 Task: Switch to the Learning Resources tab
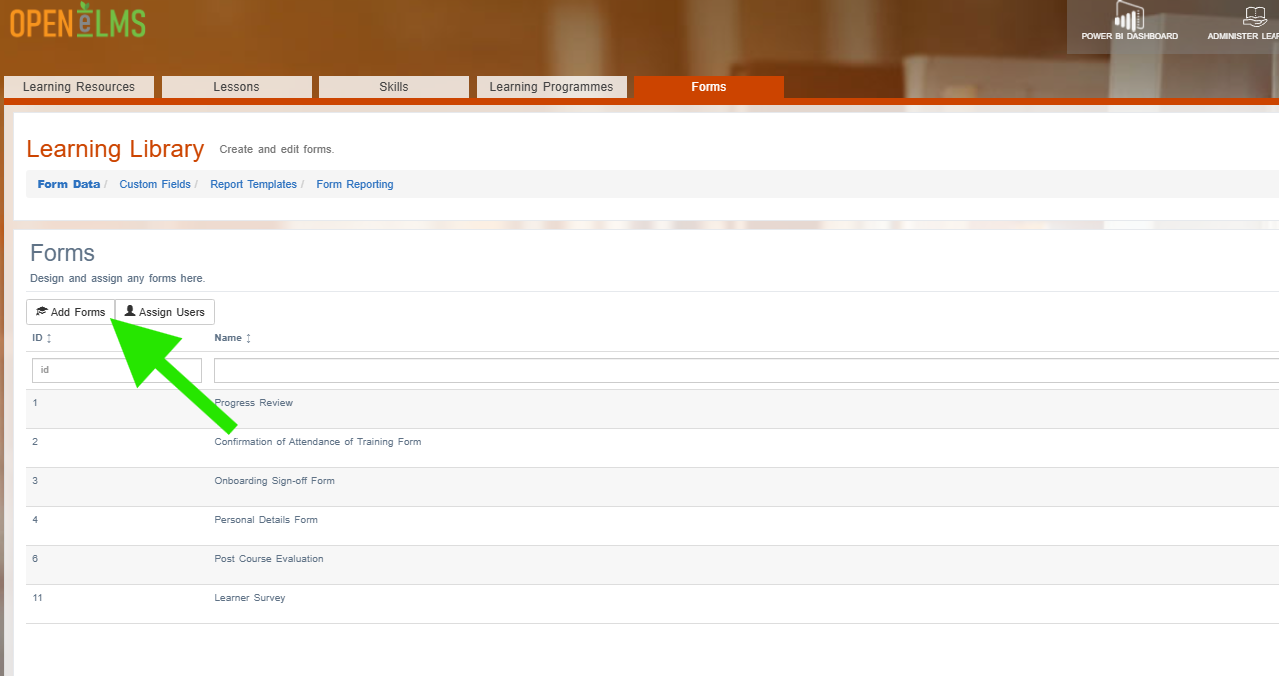79,87
